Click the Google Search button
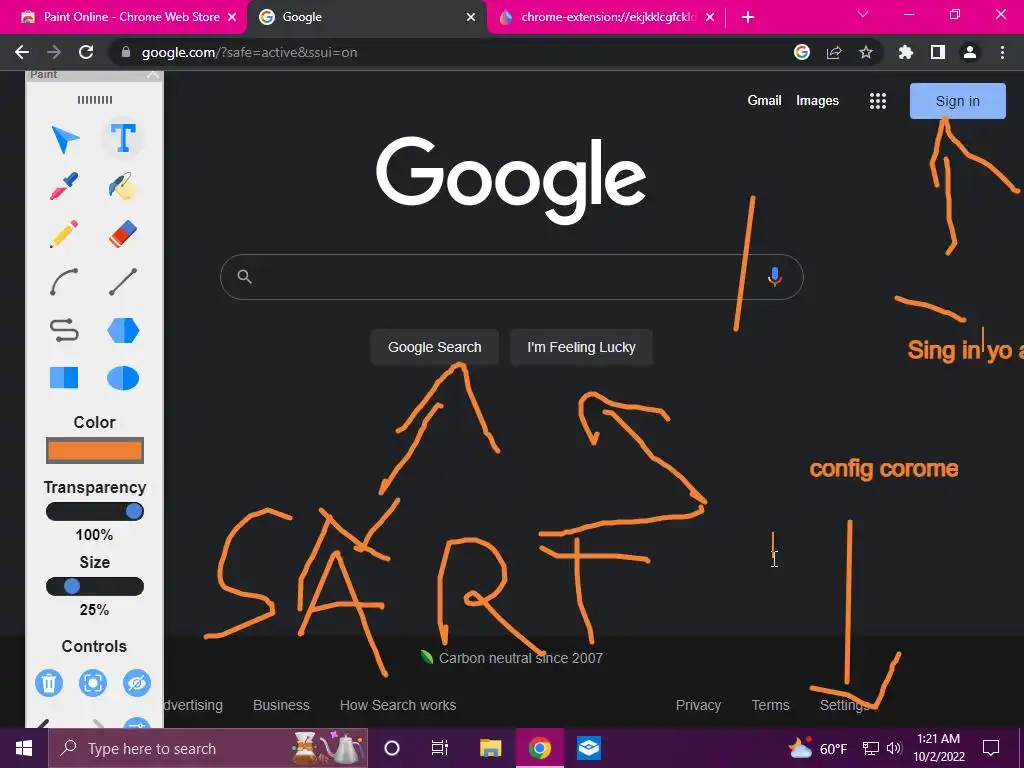The image size is (1024, 768). (x=434, y=347)
